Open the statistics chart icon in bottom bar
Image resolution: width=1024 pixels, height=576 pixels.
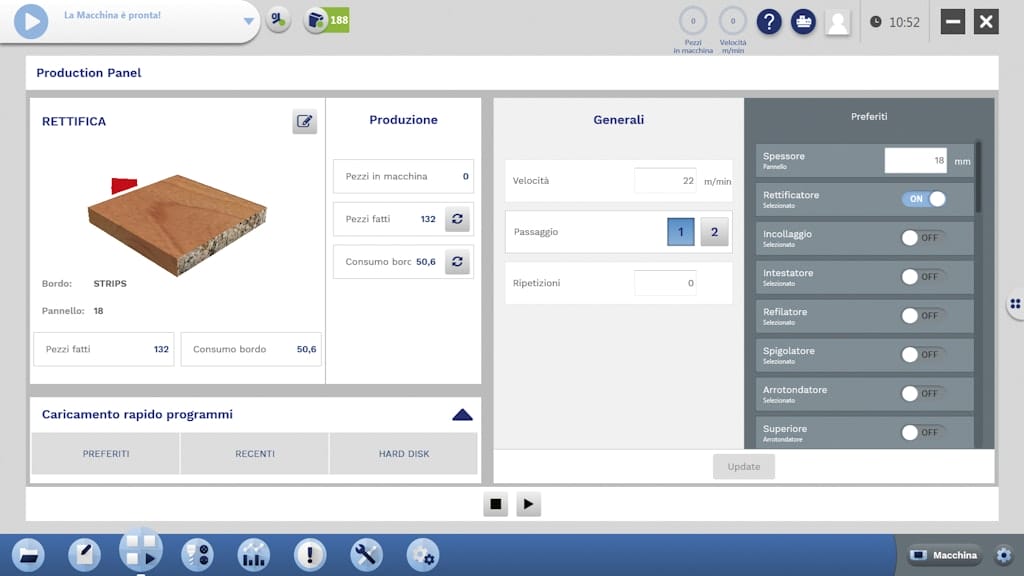point(253,555)
